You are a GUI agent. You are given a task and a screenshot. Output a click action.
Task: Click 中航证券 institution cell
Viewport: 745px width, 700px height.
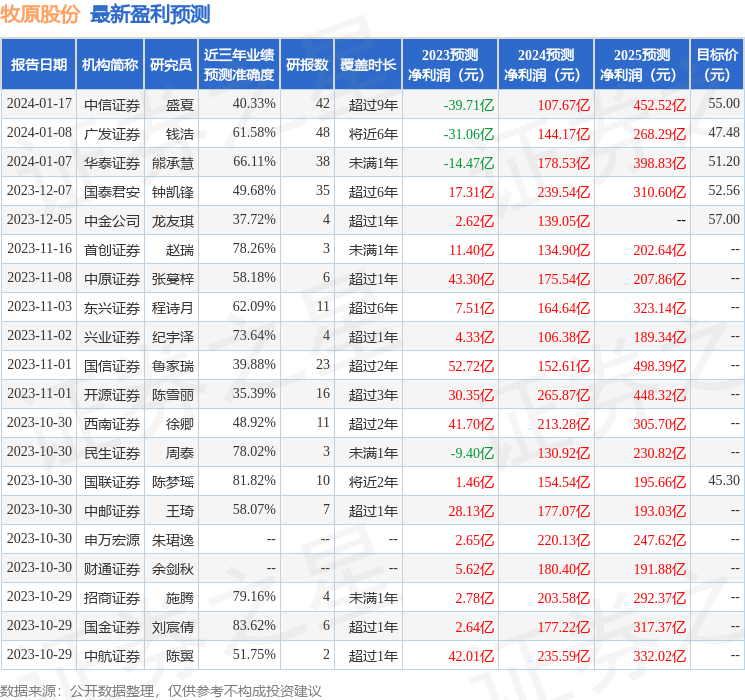pyautogui.click(x=112, y=656)
